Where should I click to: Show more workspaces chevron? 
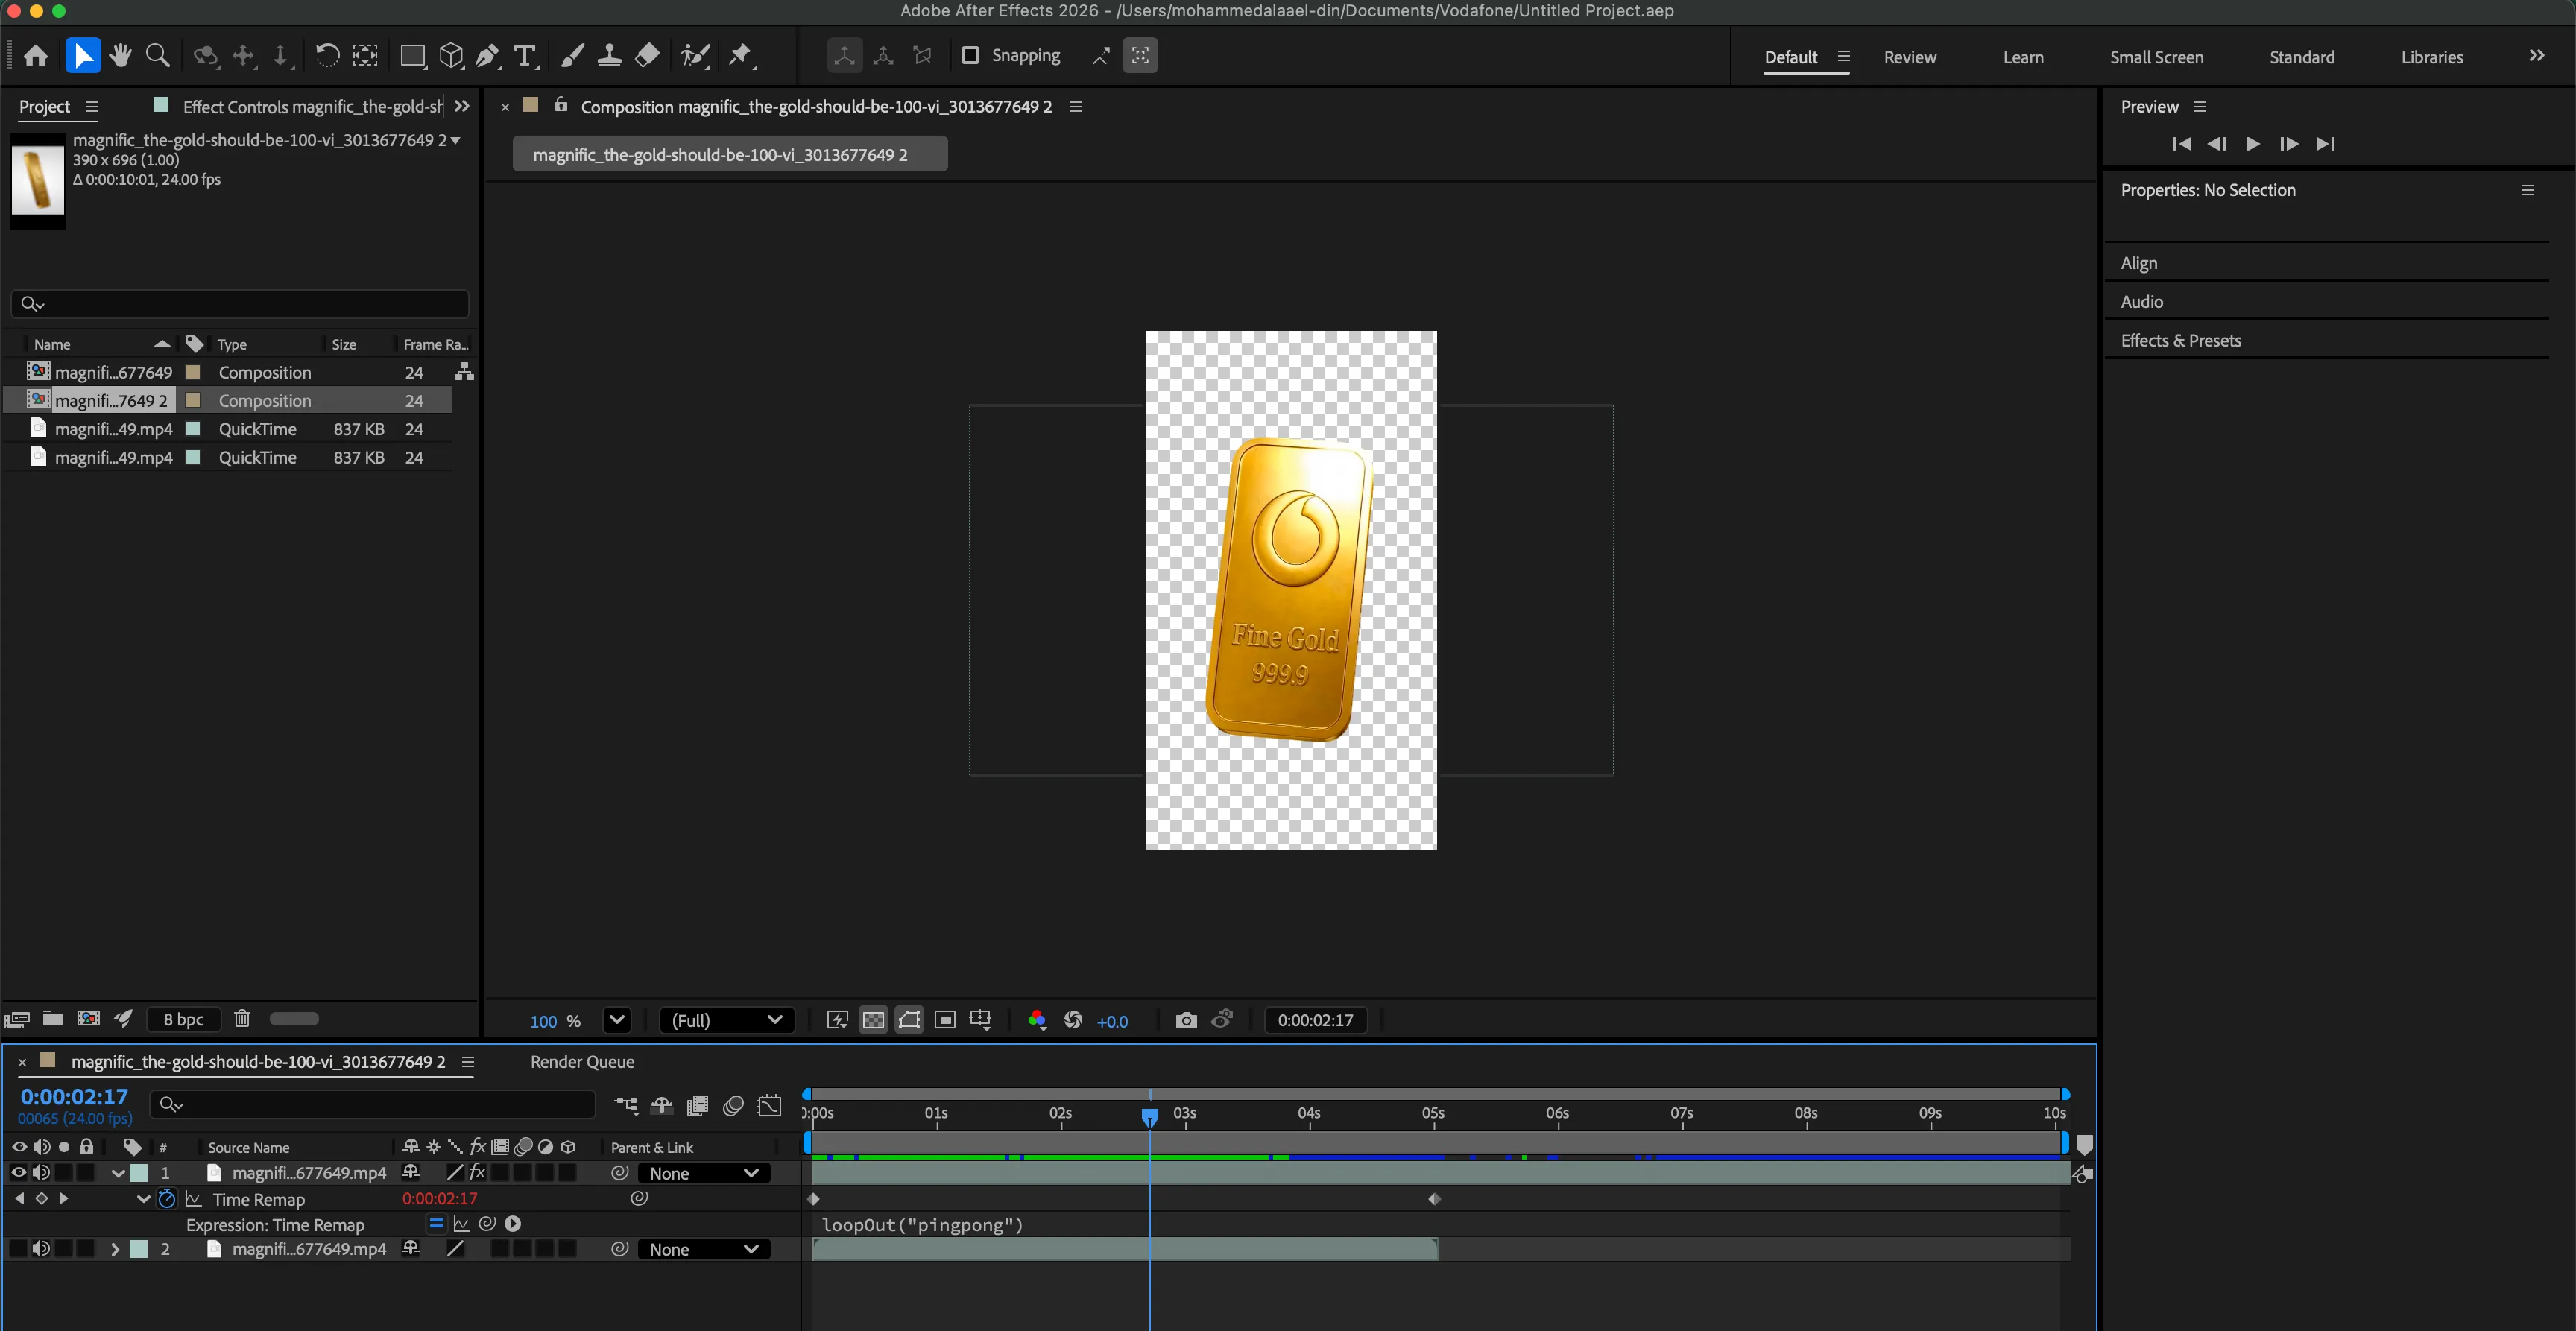click(x=2537, y=56)
